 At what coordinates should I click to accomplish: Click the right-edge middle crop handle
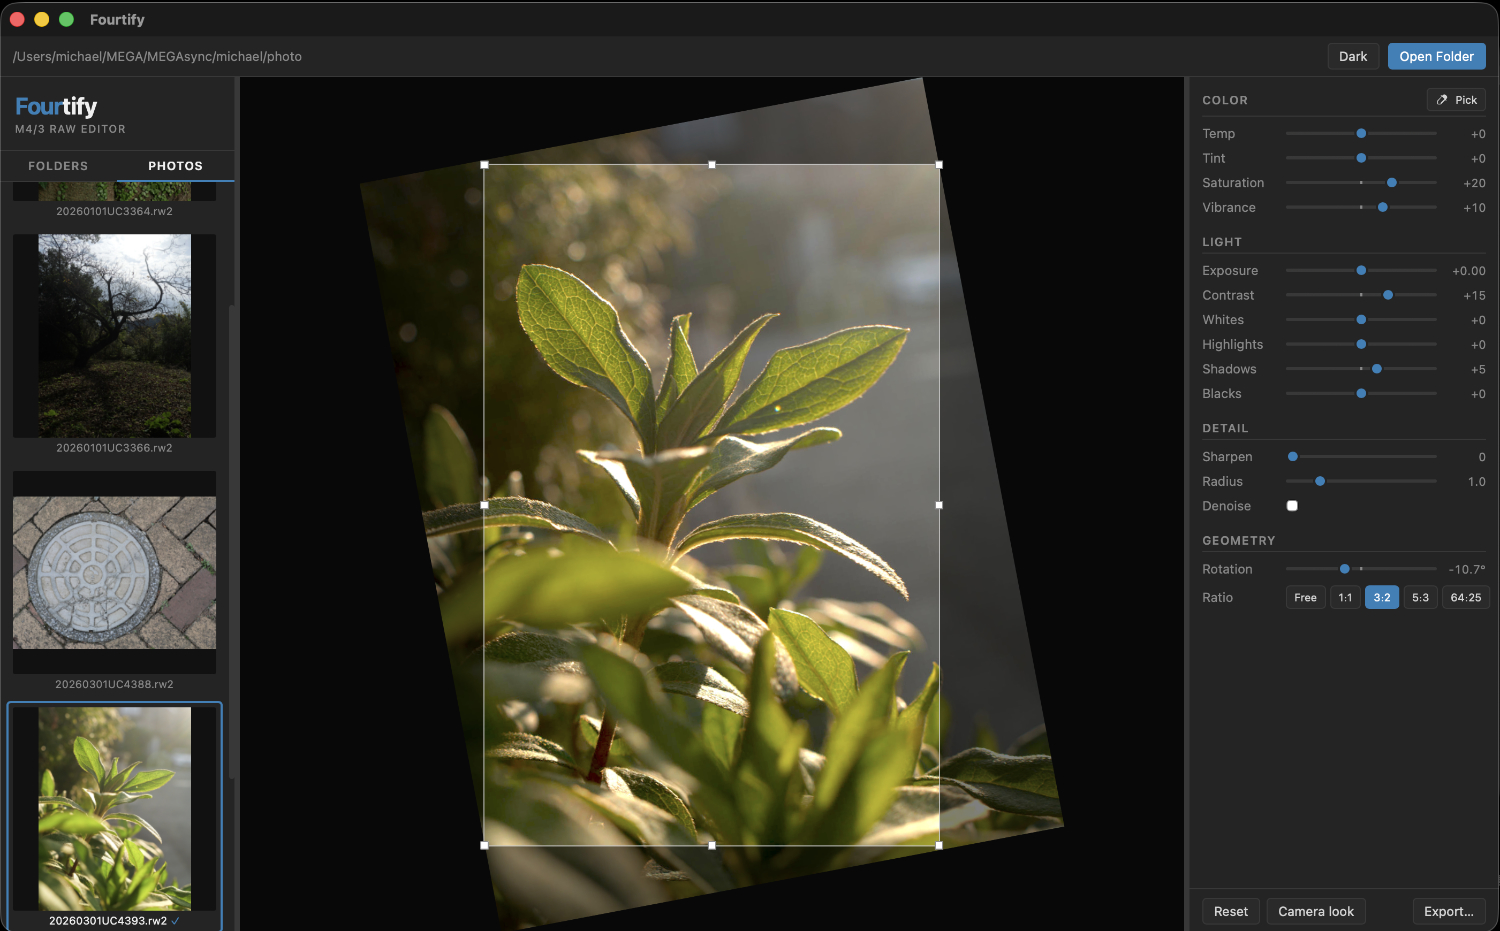939,505
